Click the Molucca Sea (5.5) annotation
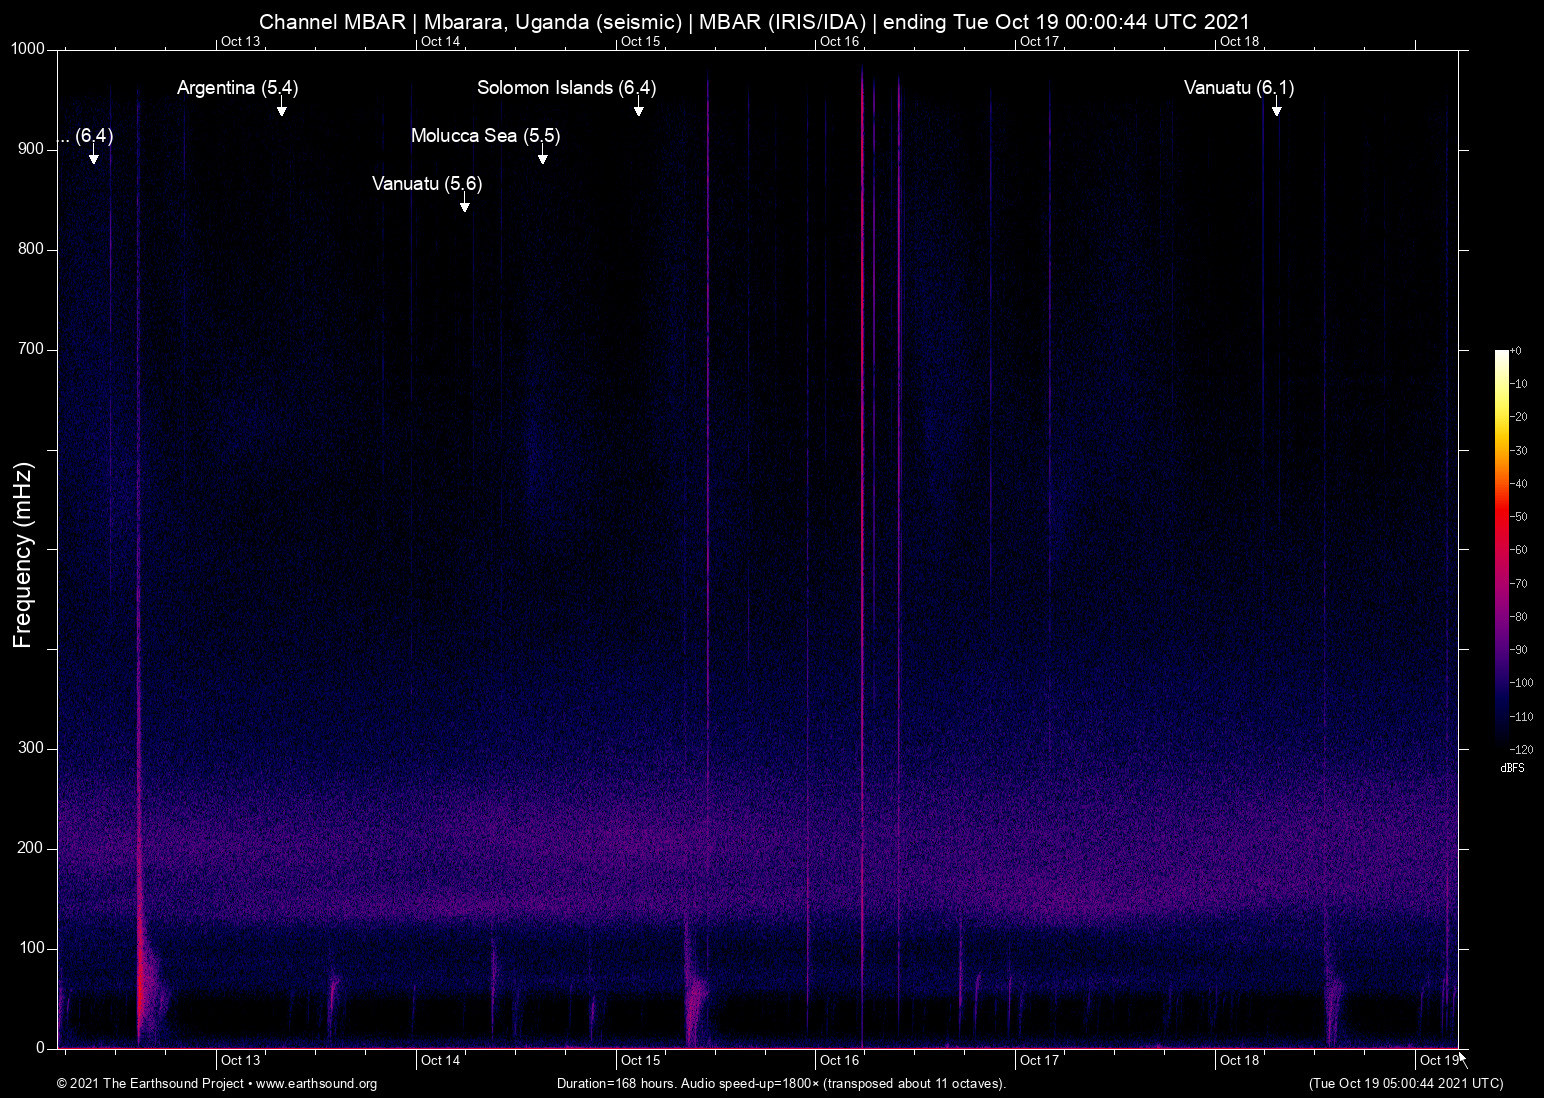The image size is (1544, 1098). click(486, 135)
